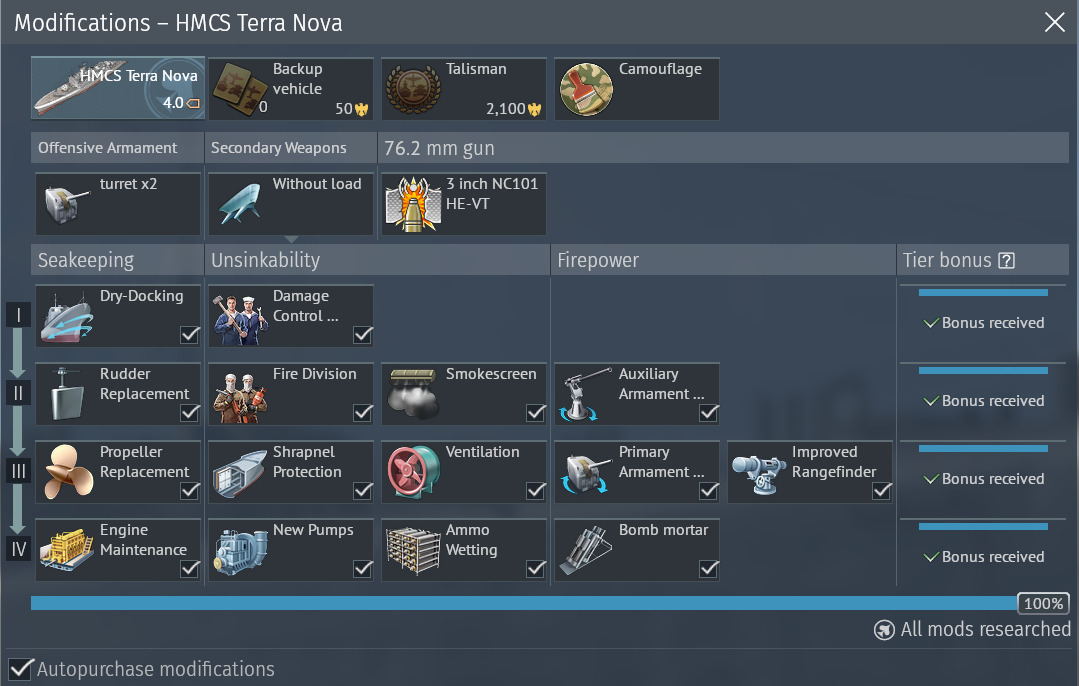Screen dimensions: 1079x686
Task: Close the Modifications window
Action: click(1054, 22)
